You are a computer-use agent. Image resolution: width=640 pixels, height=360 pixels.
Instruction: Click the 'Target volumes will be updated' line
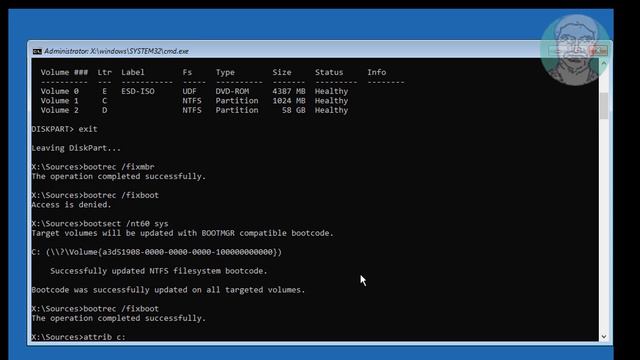point(182,233)
